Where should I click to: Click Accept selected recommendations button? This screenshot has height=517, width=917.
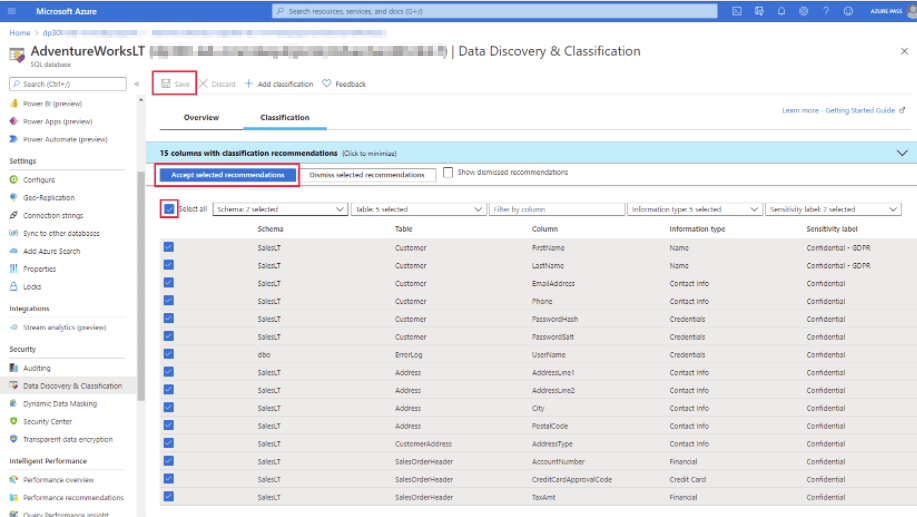(x=229, y=175)
